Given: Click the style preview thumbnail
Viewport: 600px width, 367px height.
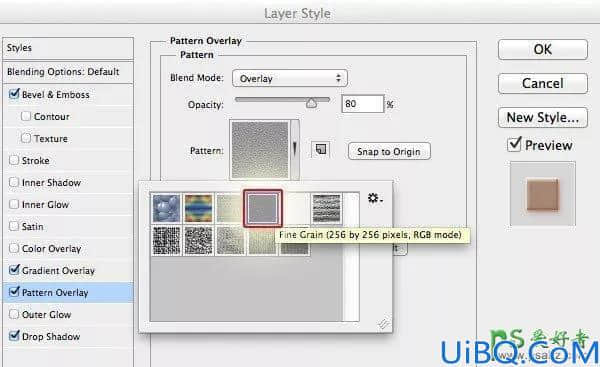Looking at the screenshot, I should pos(542,194).
